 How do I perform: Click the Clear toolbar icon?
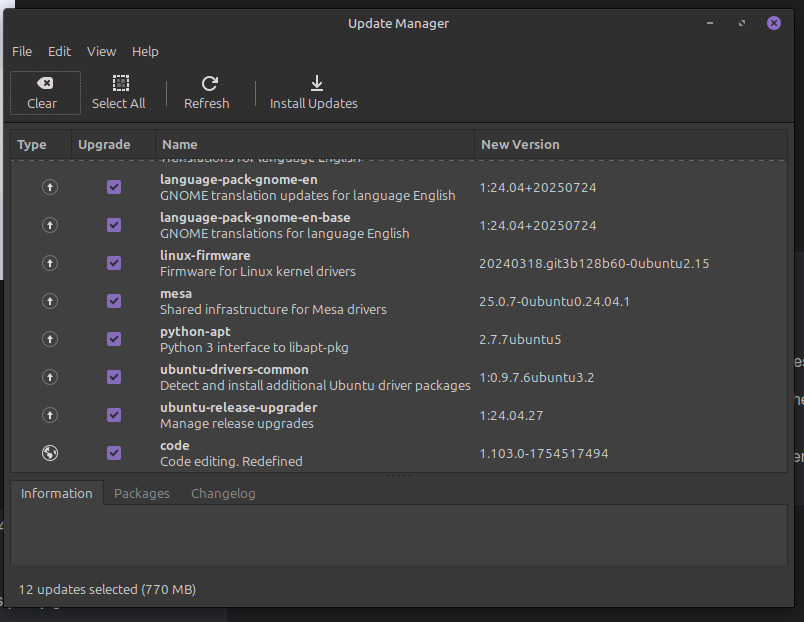43,84
